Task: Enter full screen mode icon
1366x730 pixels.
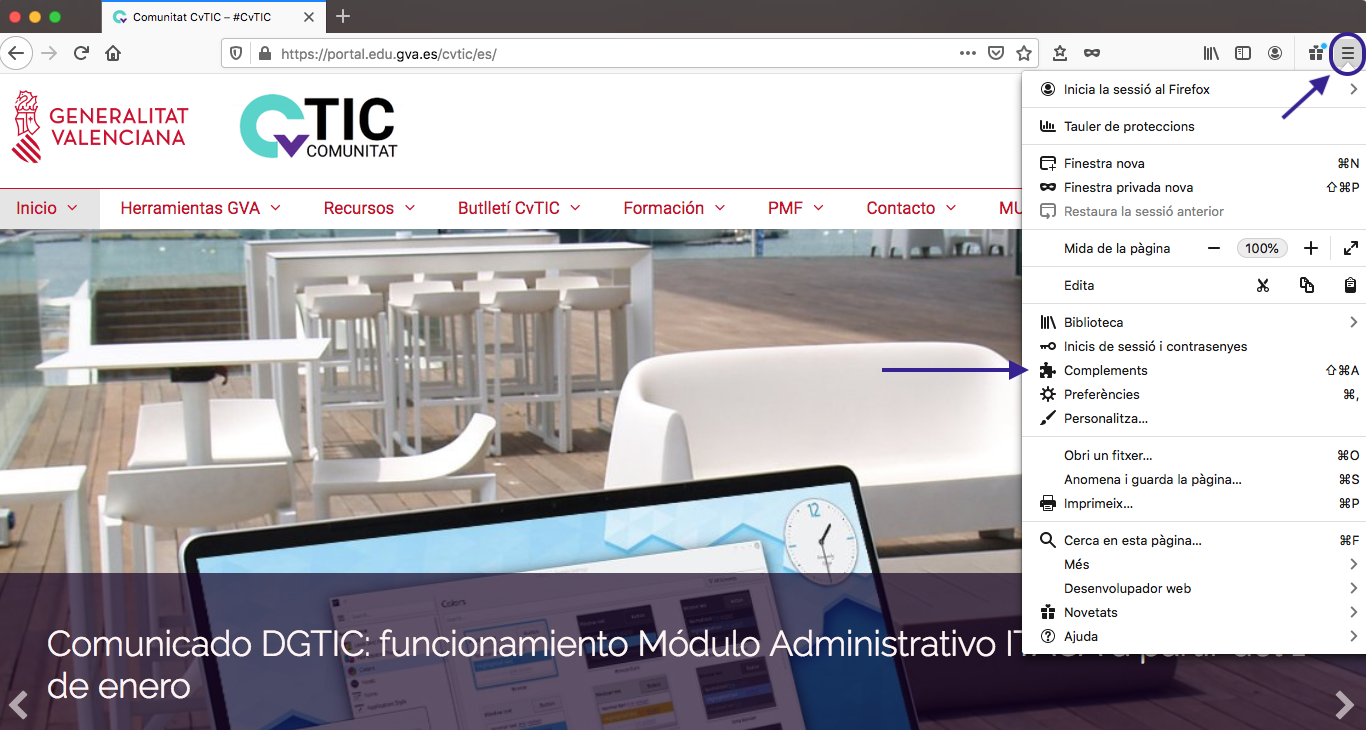Action: tap(1350, 248)
